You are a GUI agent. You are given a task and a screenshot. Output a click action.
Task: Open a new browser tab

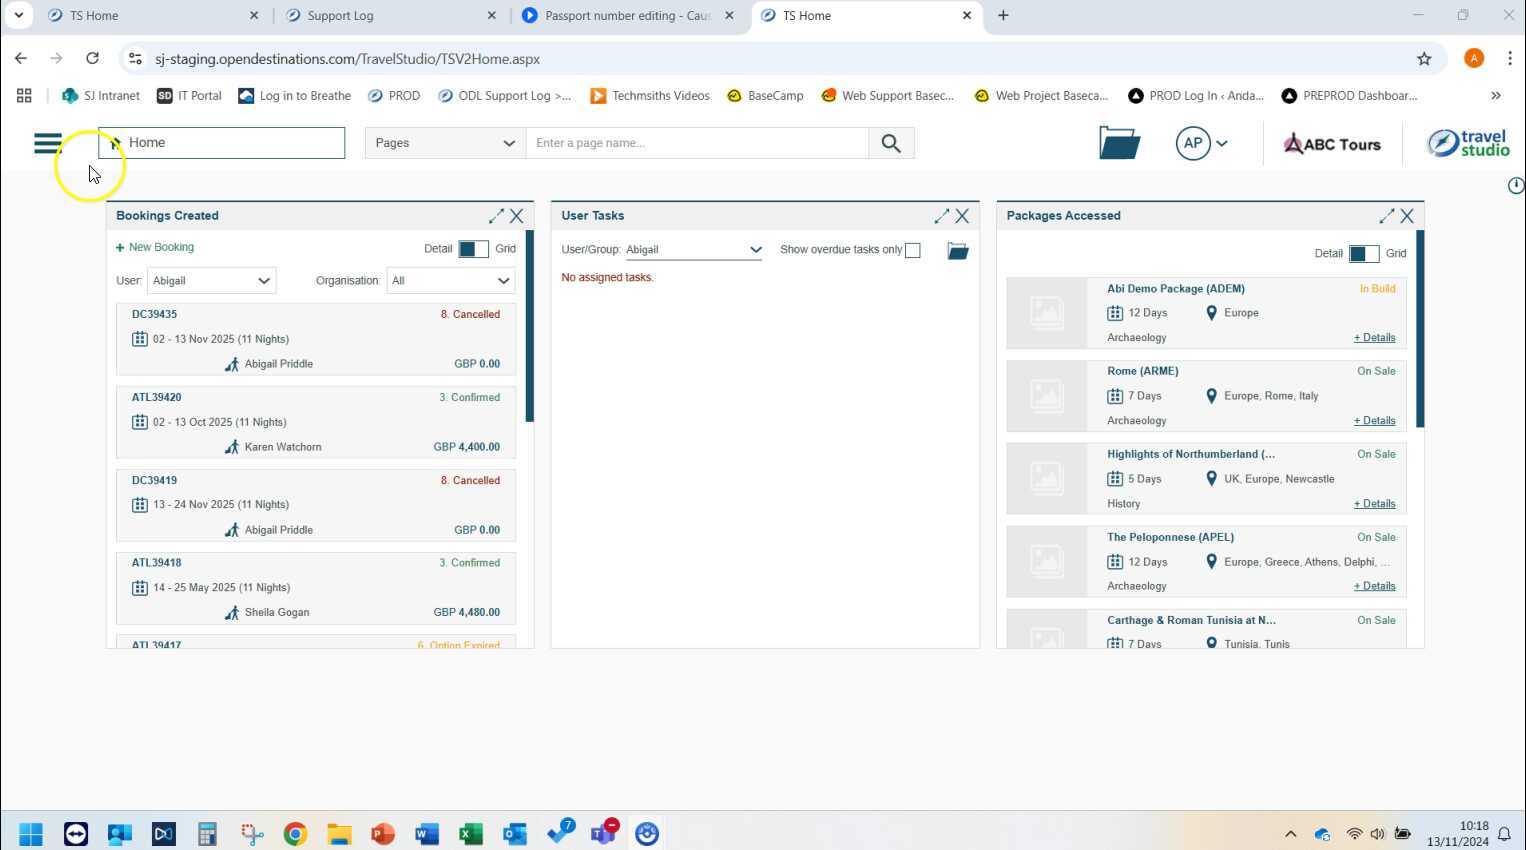(x=1003, y=15)
